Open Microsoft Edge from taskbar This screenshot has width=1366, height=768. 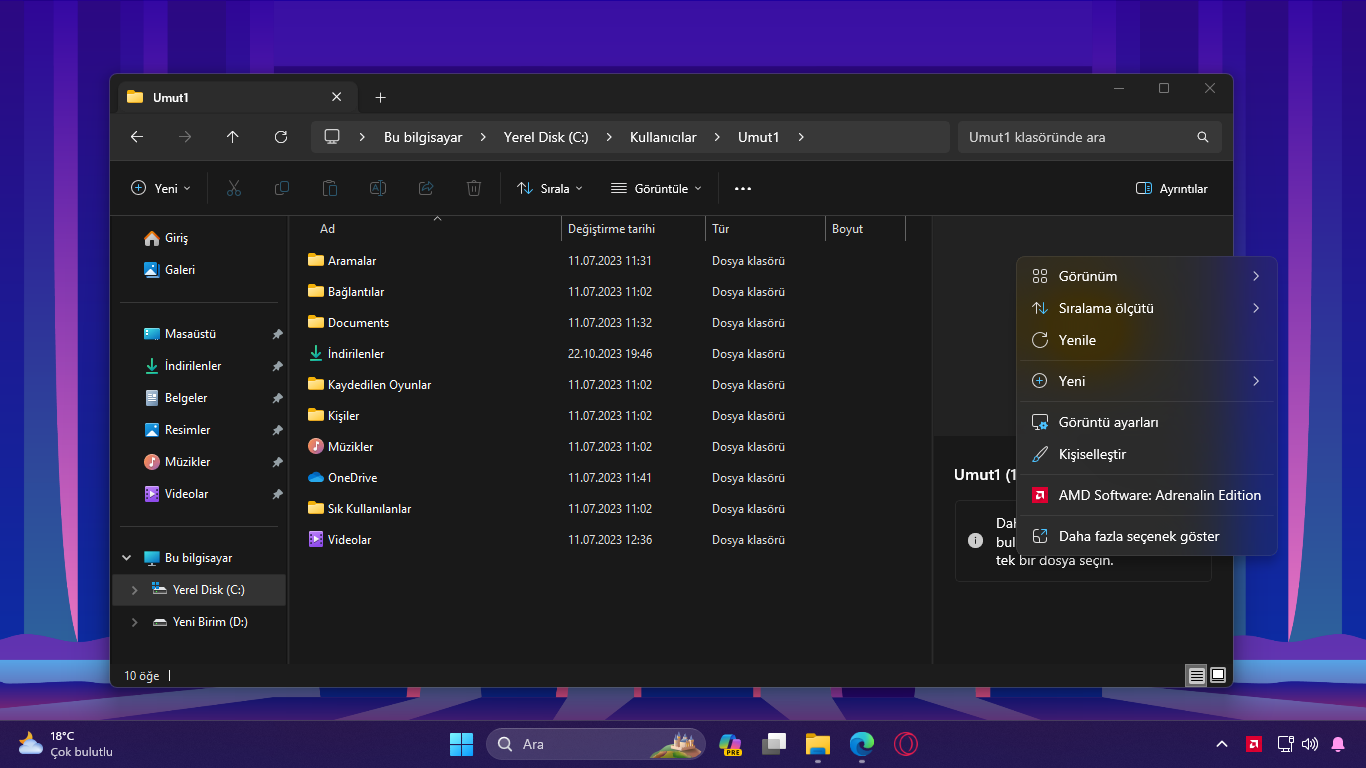[x=861, y=744]
